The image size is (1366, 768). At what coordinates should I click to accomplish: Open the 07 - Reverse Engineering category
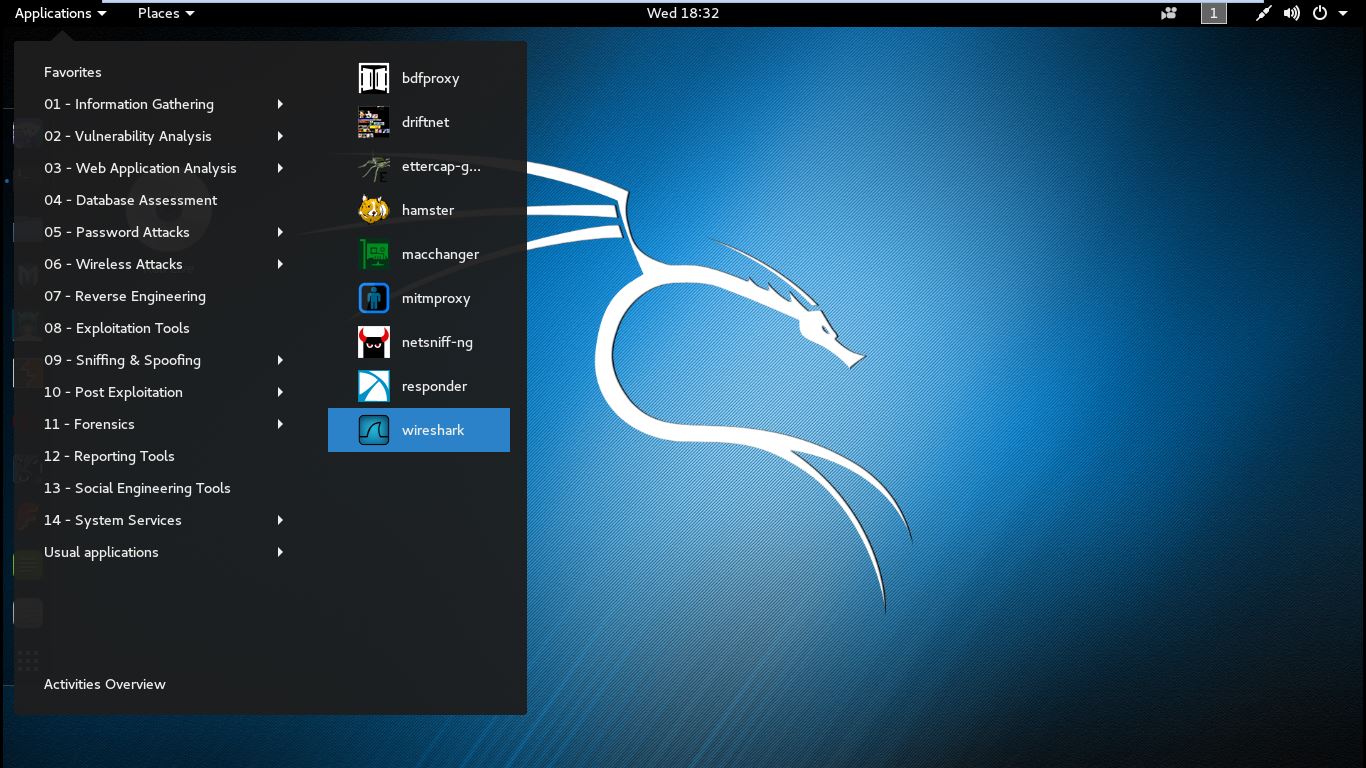tap(124, 296)
